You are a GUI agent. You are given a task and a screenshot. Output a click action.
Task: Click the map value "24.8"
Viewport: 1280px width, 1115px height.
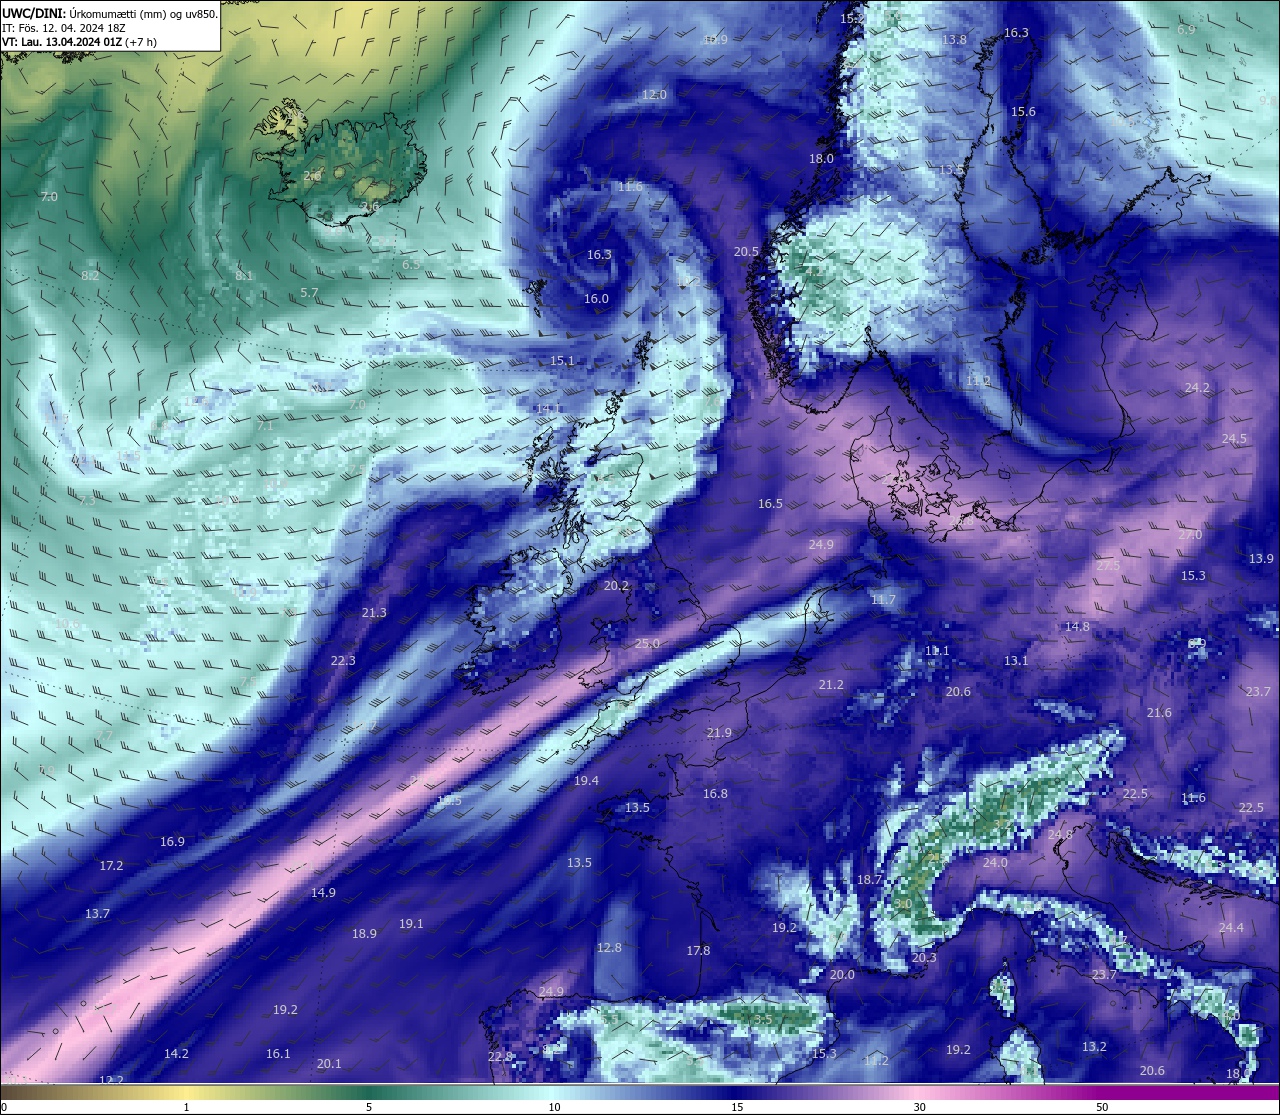1060,835
